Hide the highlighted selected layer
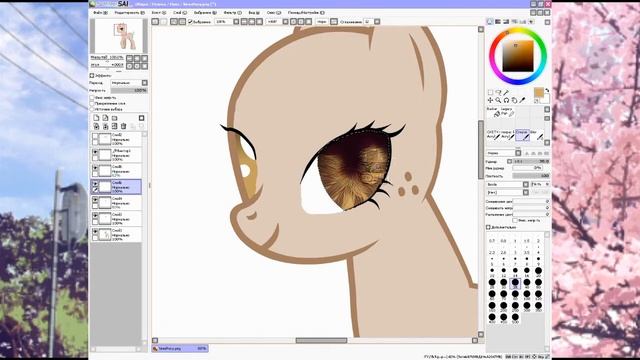 [x=95, y=184]
